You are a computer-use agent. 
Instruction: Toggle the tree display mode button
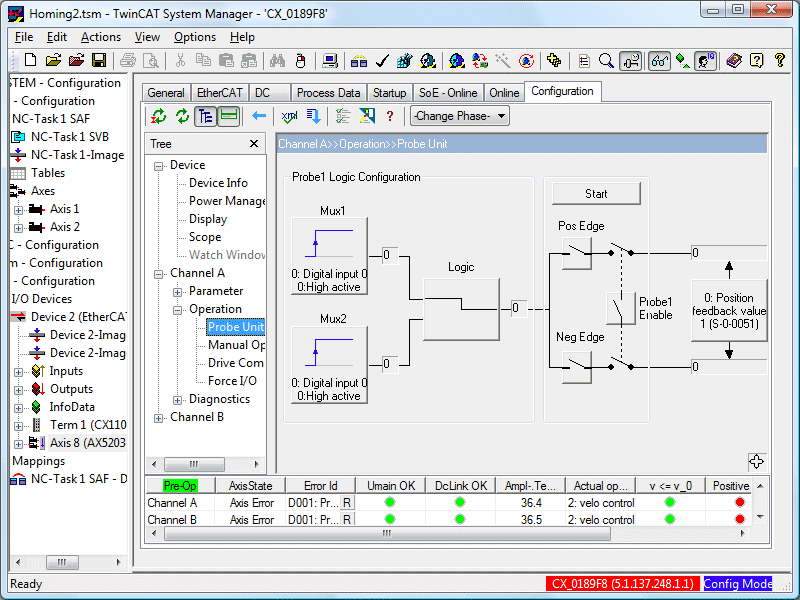[206, 116]
